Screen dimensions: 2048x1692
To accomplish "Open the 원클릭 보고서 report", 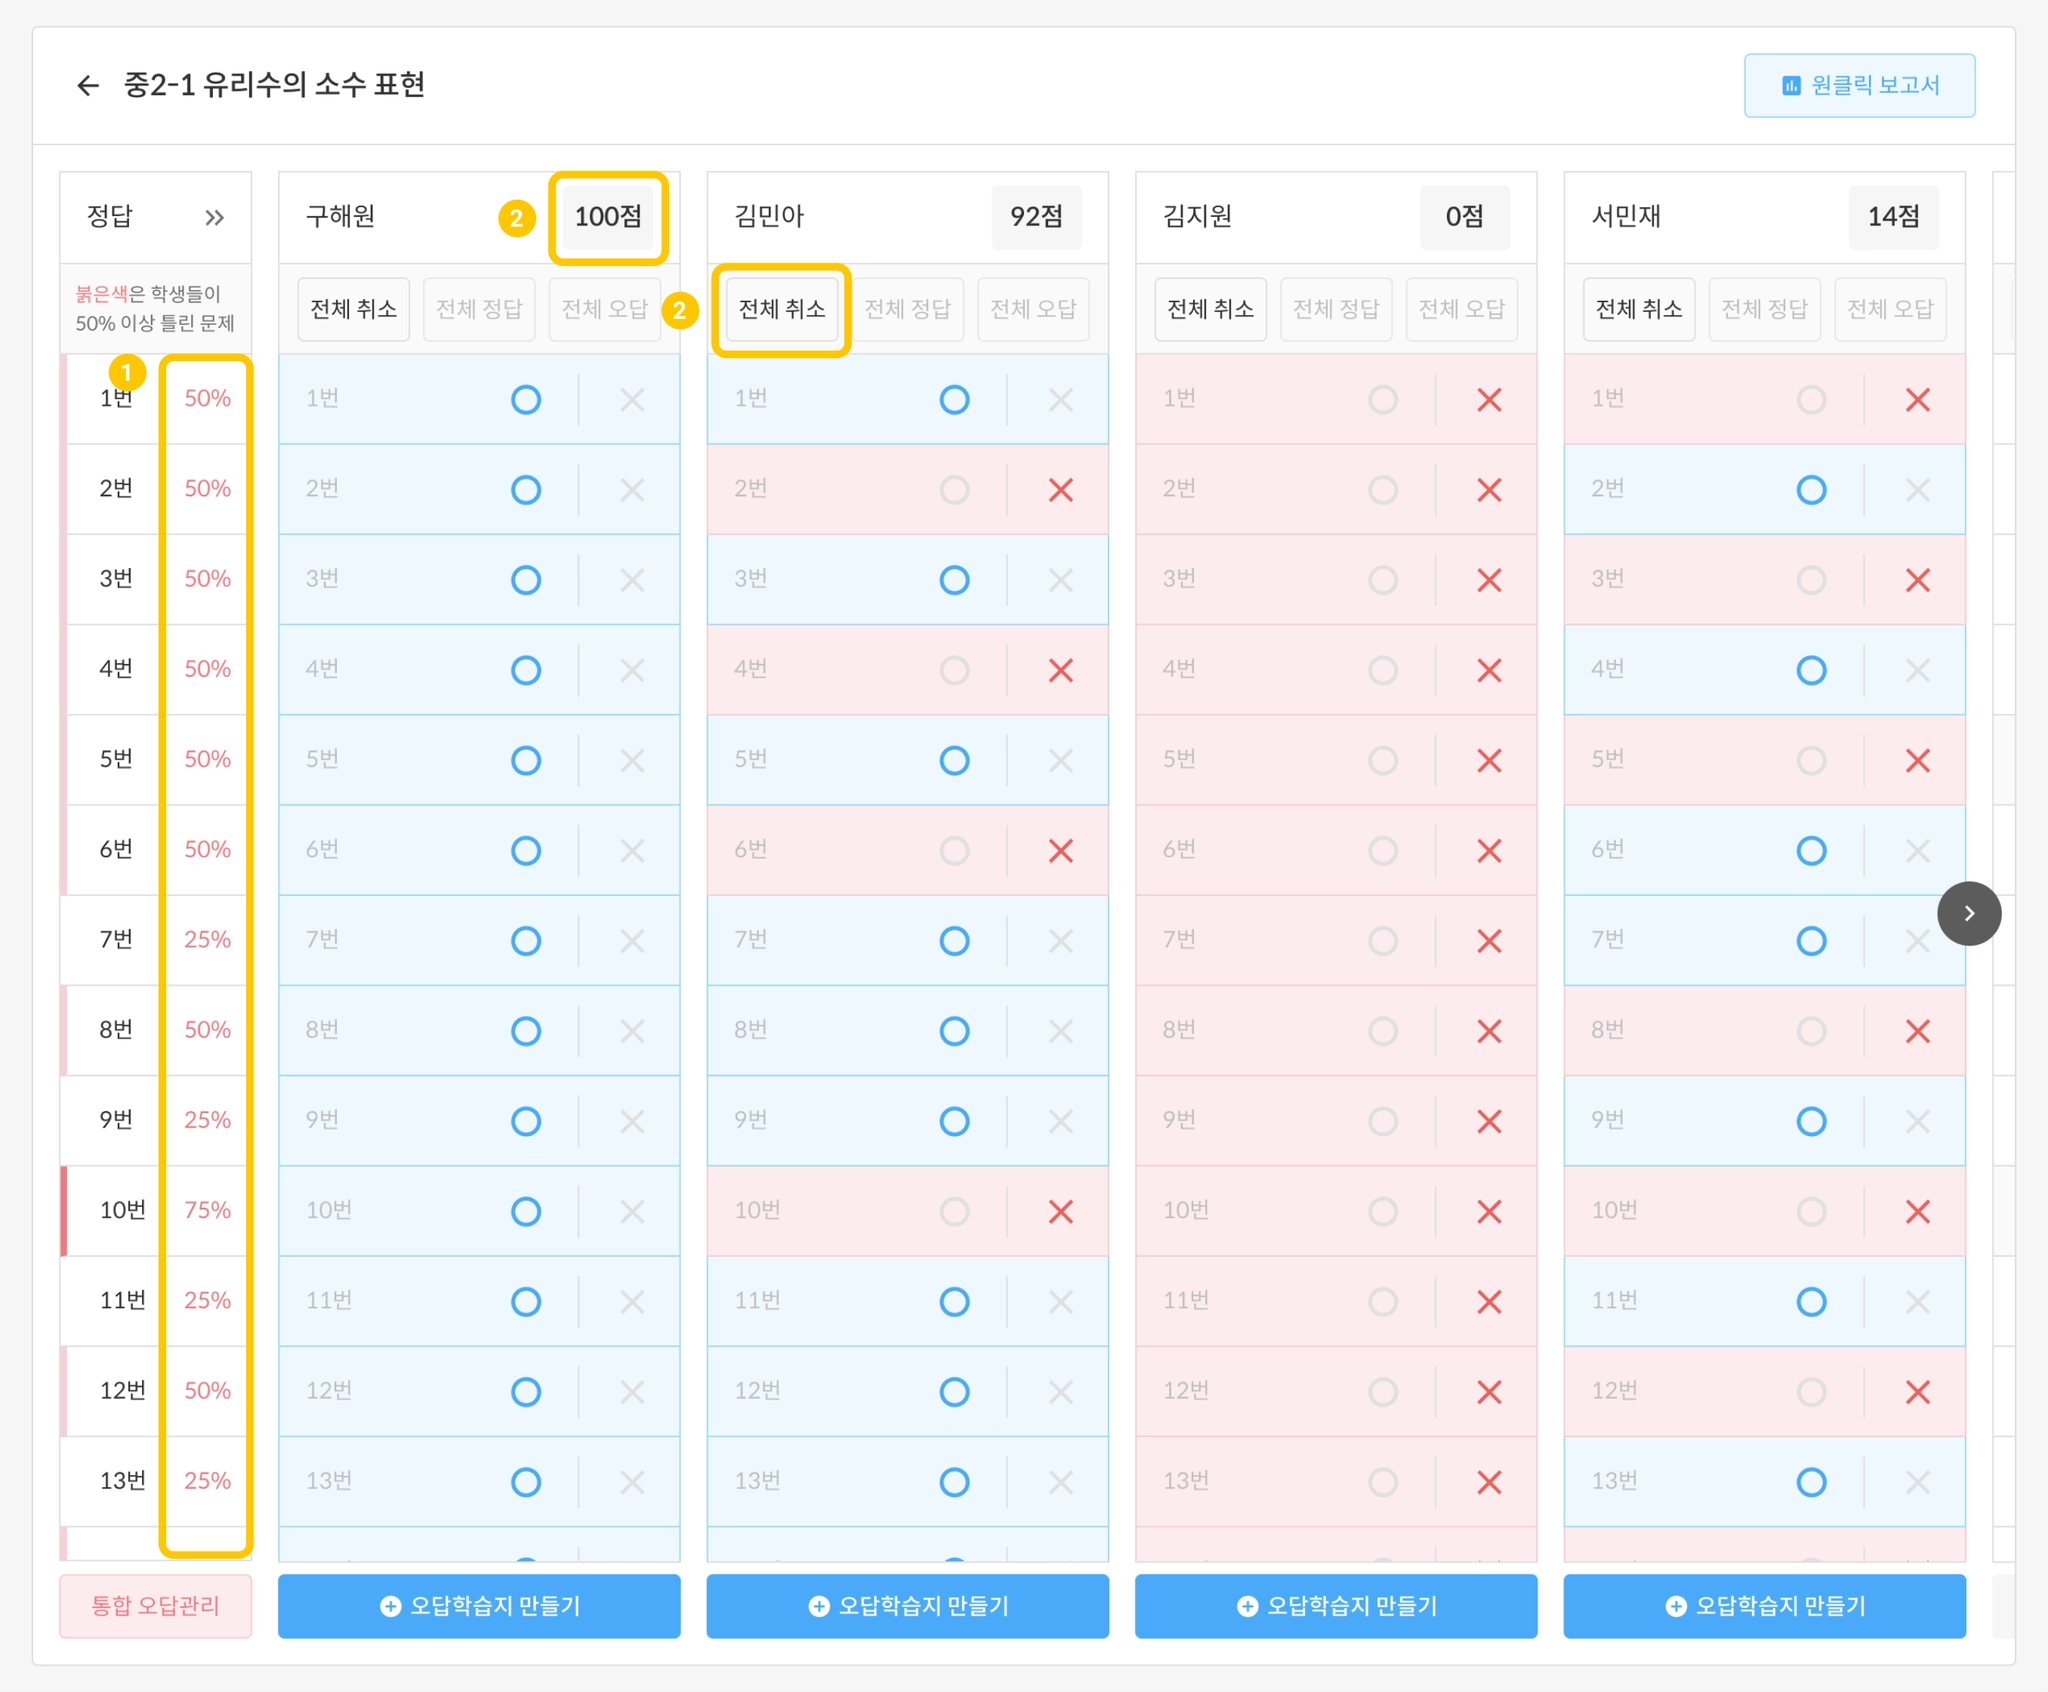I will (x=1859, y=86).
